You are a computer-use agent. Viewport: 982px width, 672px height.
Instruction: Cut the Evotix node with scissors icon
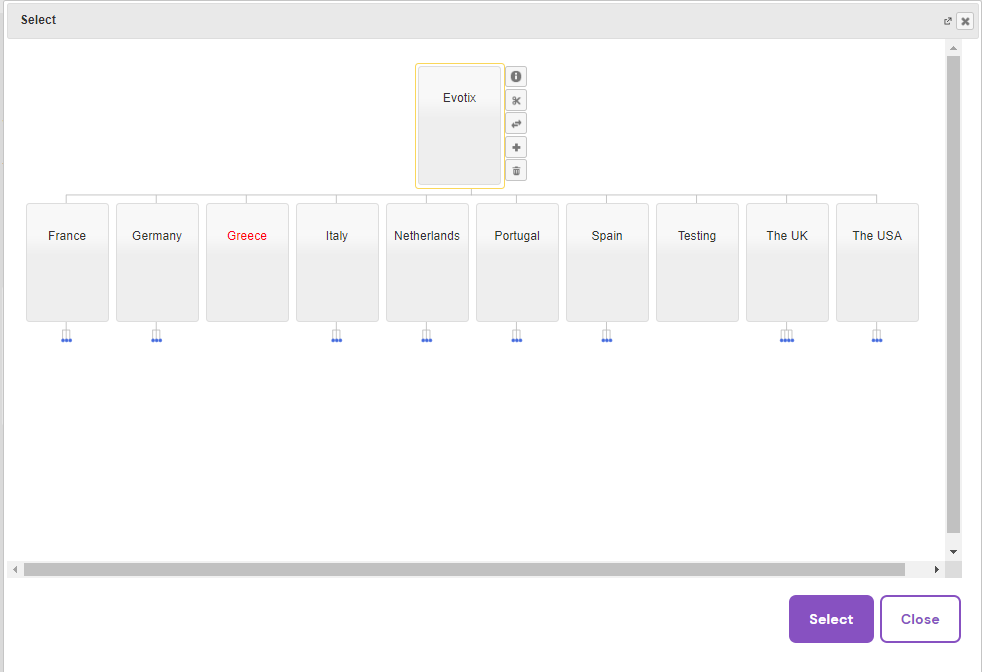tap(516, 100)
